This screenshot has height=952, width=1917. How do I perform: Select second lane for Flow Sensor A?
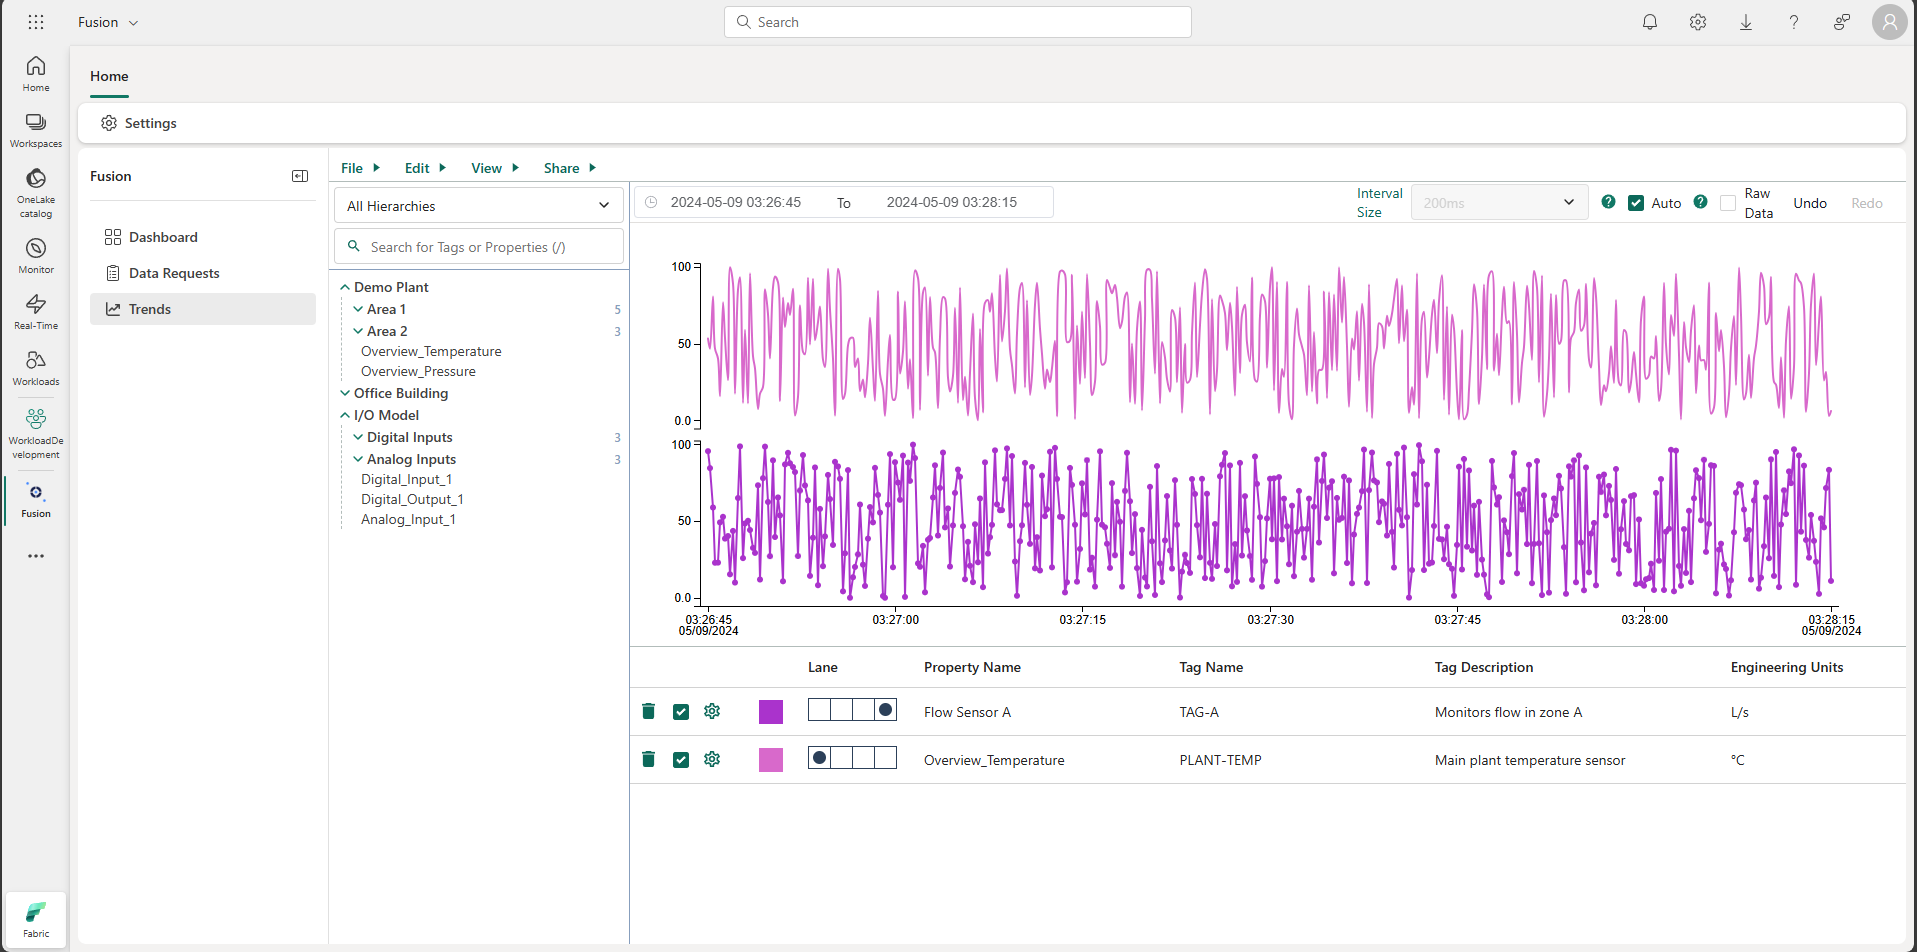pyautogui.click(x=841, y=710)
